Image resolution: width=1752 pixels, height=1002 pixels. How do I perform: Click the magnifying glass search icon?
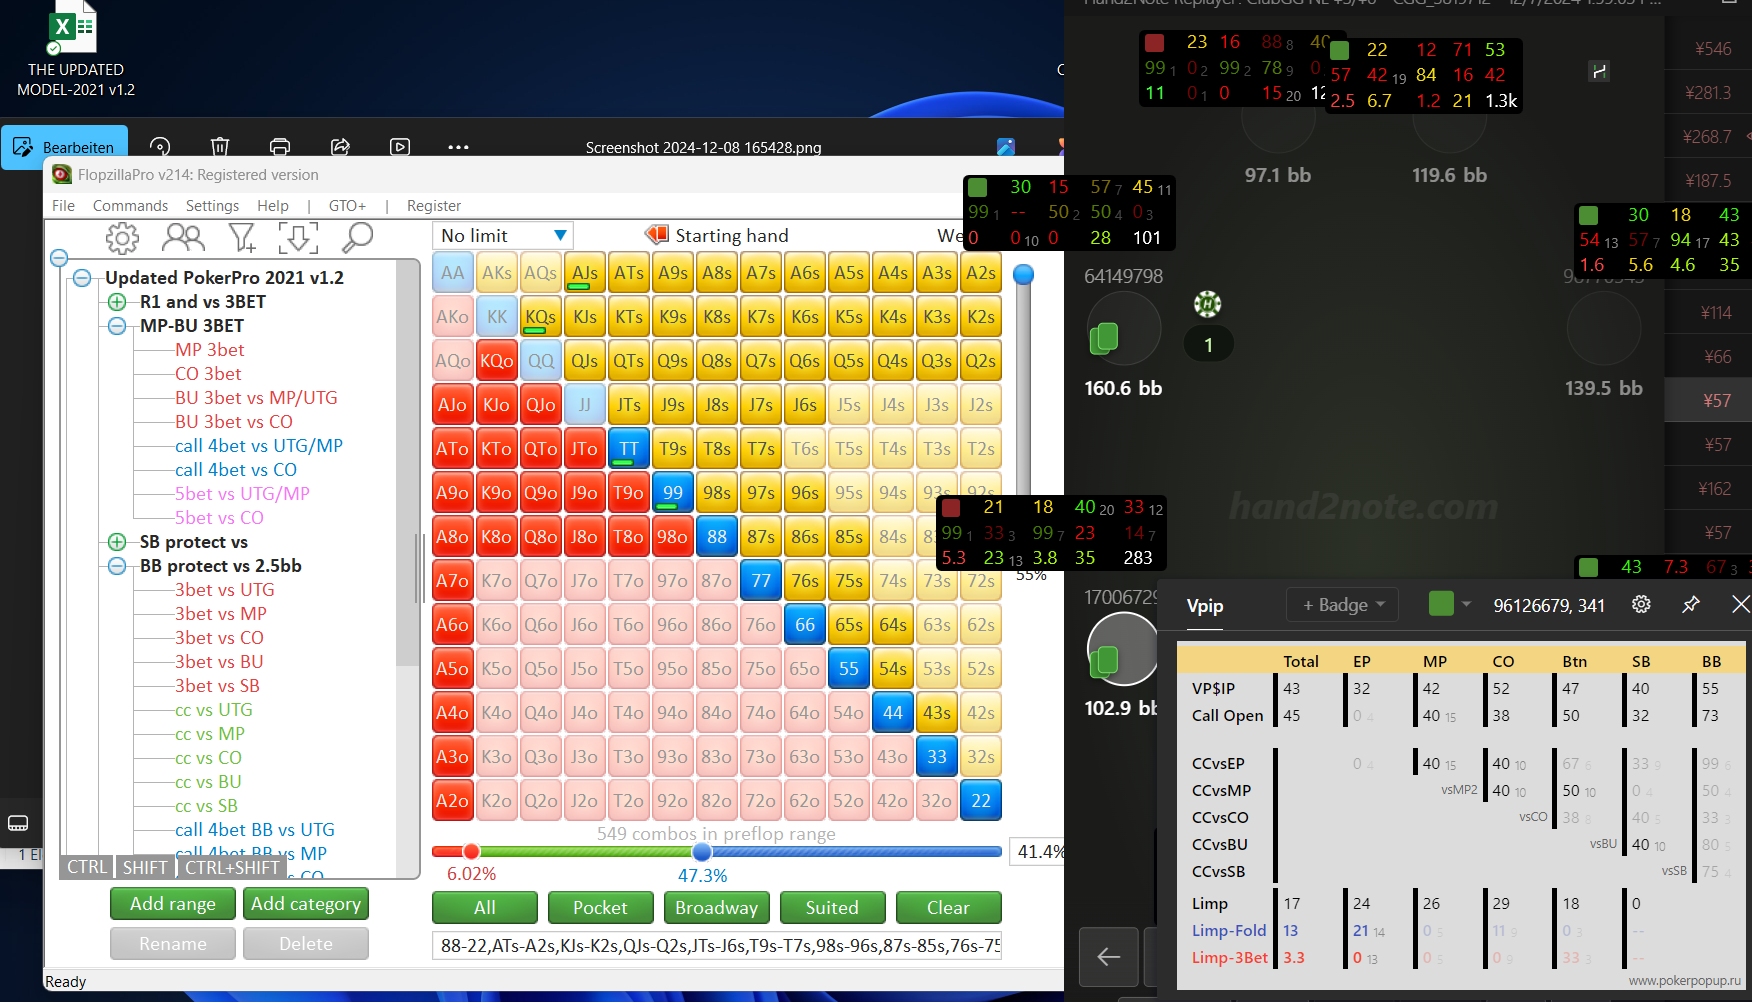coord(357,238)
